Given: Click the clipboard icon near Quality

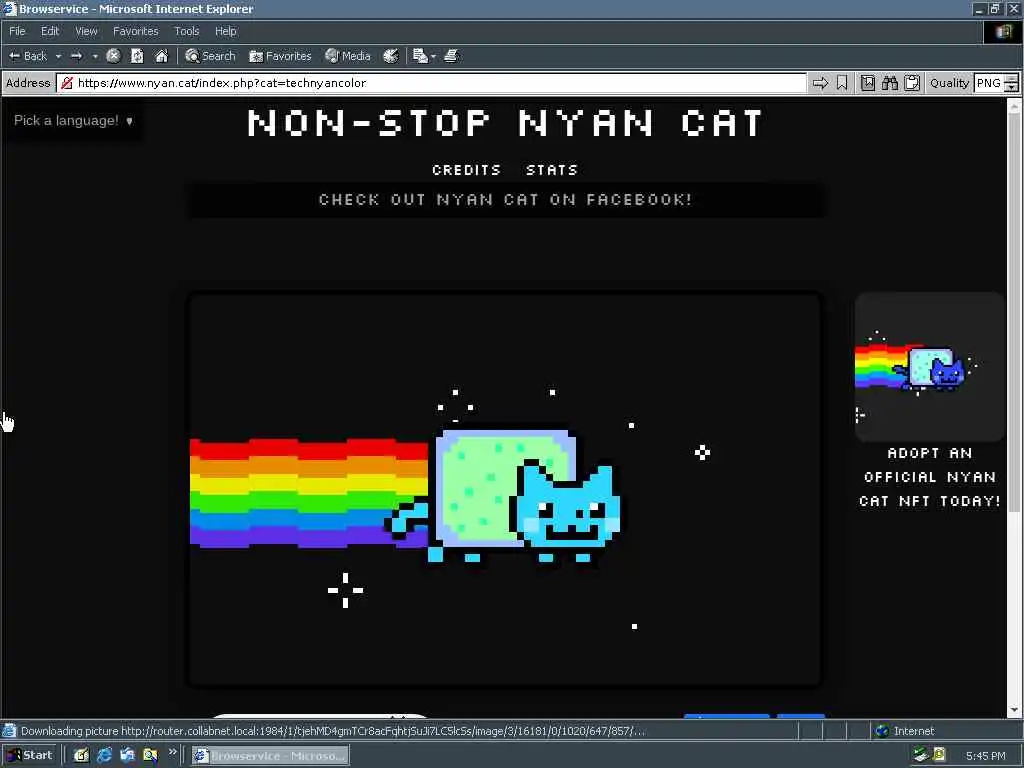Looking at the screenshot, I should pos(912,83).
